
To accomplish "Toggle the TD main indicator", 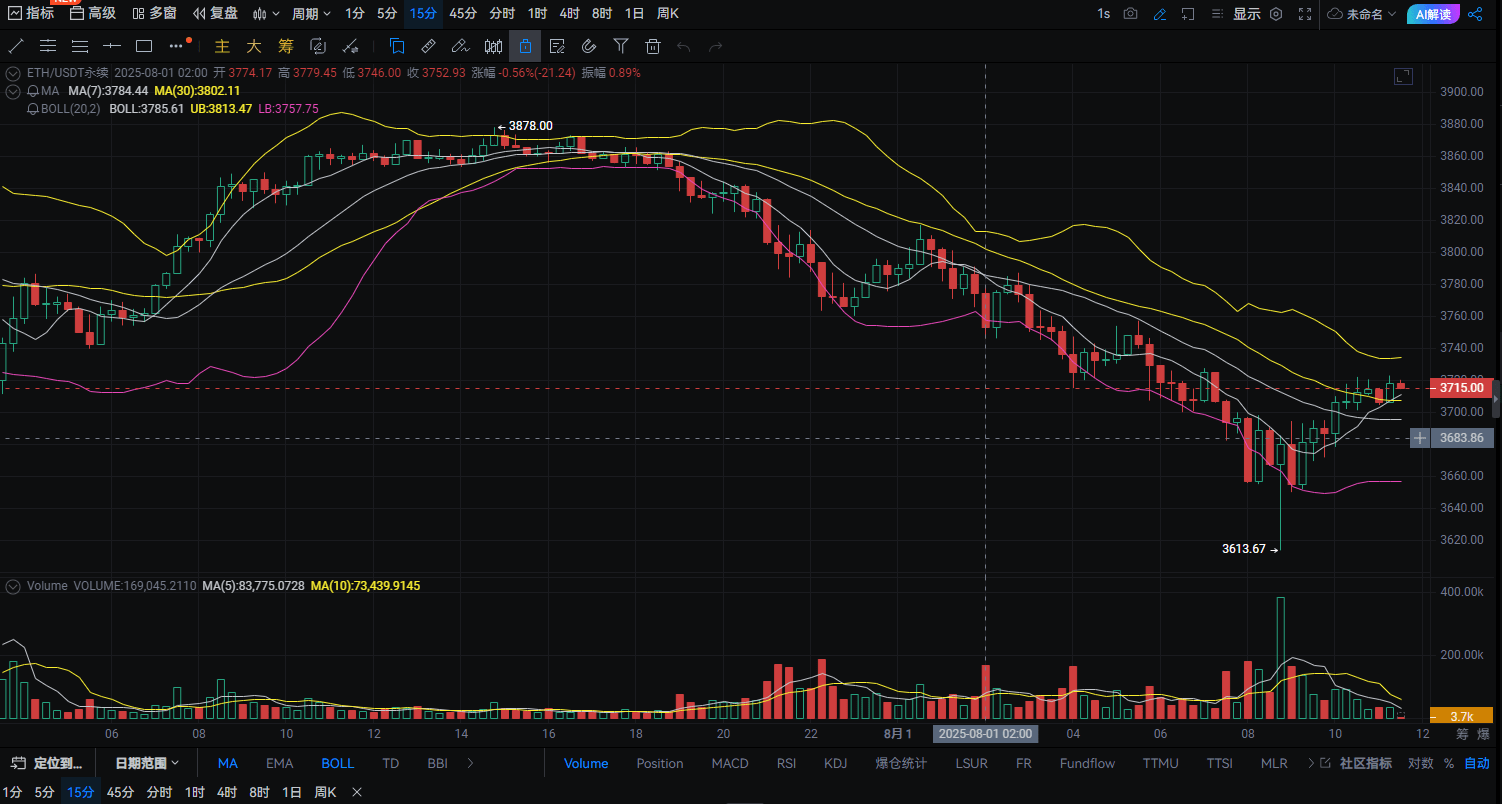I will pyautogui.click(x=390, y=763).
